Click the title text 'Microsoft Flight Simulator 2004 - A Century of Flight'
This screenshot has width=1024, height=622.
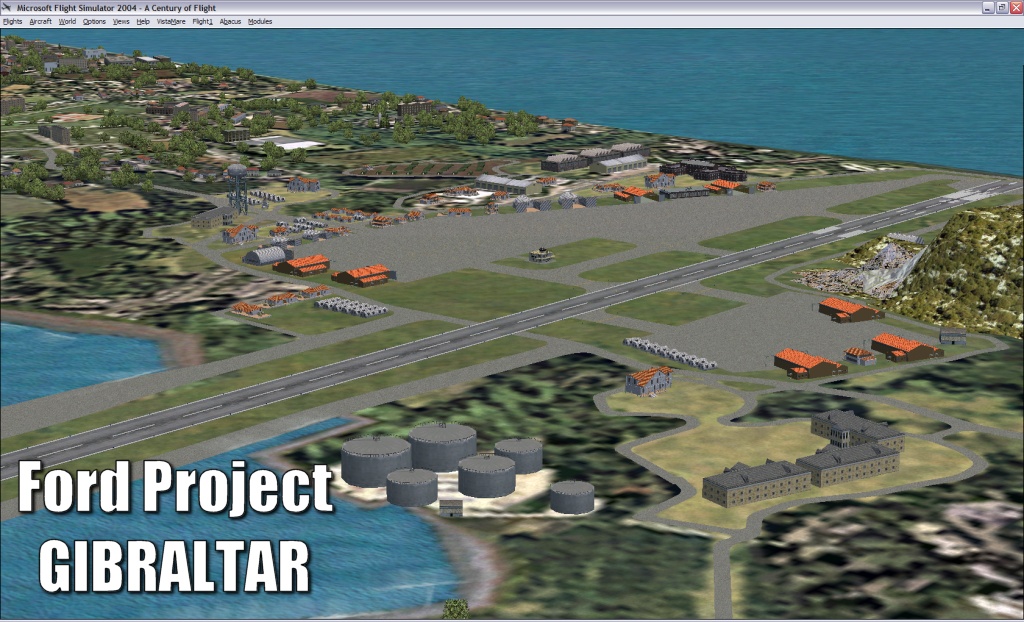(x=116, y=8)
